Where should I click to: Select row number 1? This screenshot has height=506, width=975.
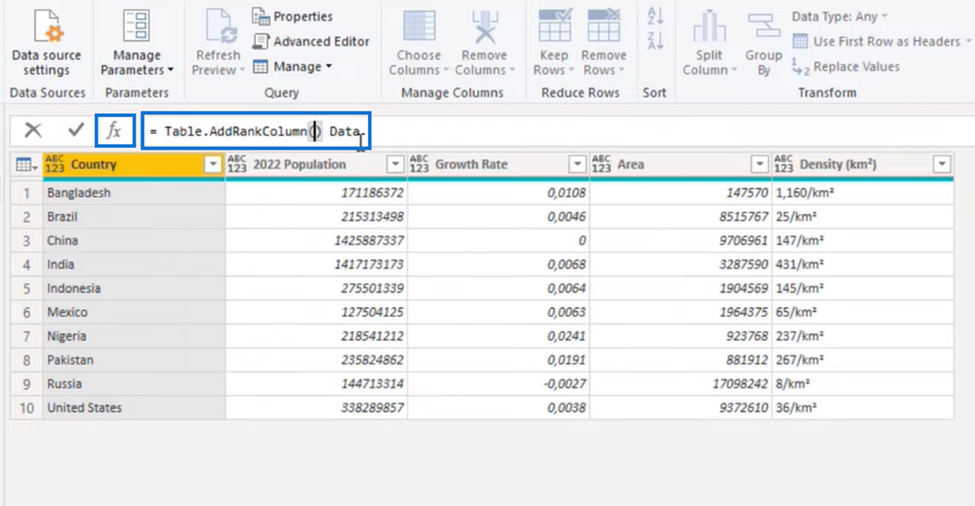point(27,193)
